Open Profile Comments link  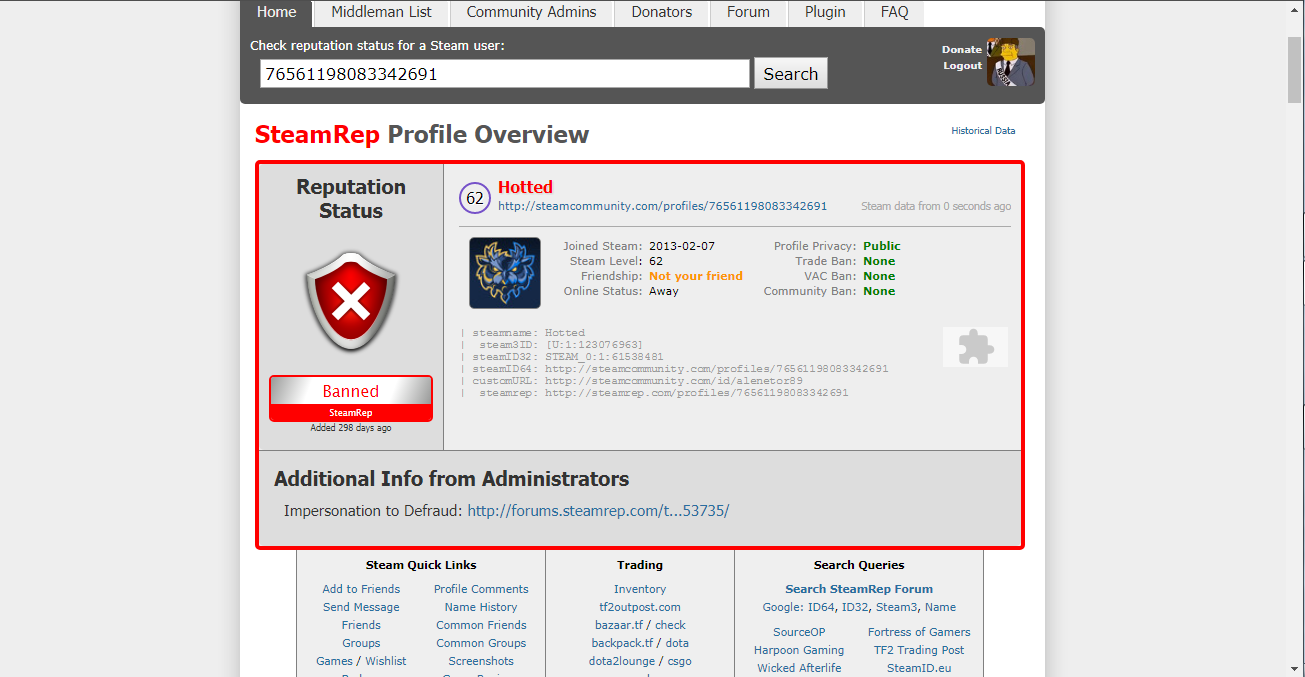click(481, 589)
